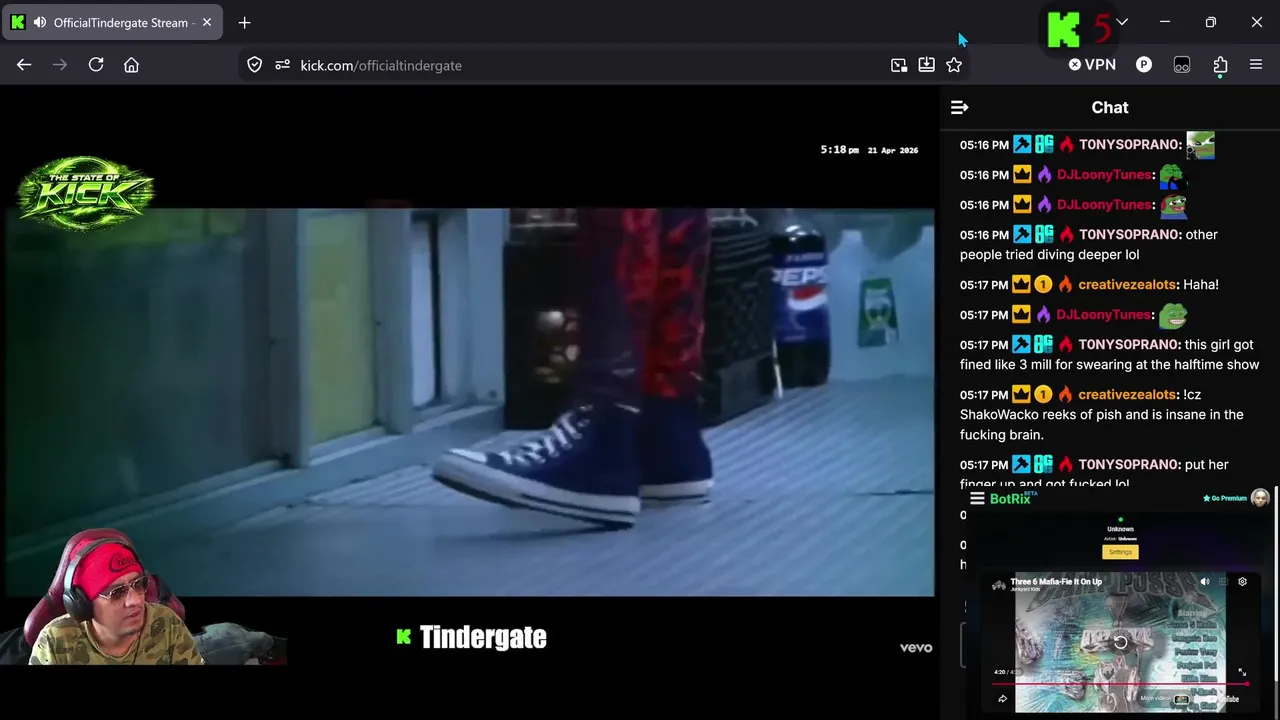Open the extensions puzzle icon
Image resolution: width=1280 pixels, height=720 pixels.
point(1220,65)
